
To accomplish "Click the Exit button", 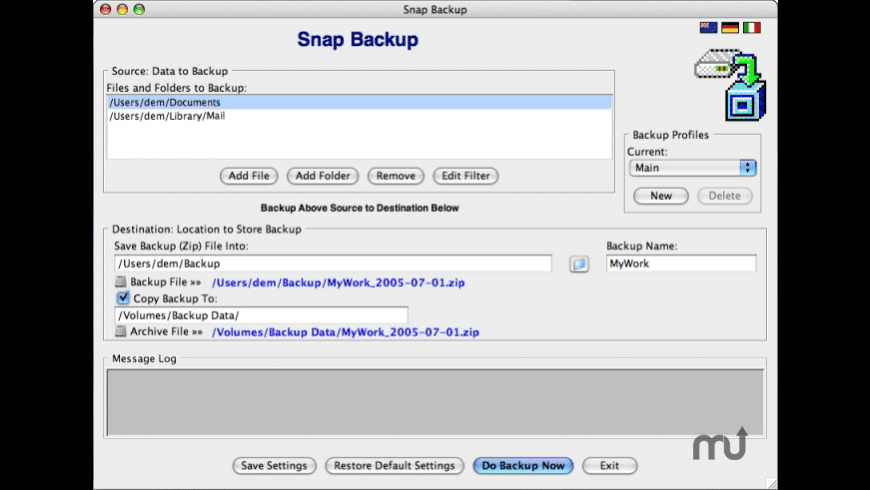I will pyautogui.click(x=609, y=466).
